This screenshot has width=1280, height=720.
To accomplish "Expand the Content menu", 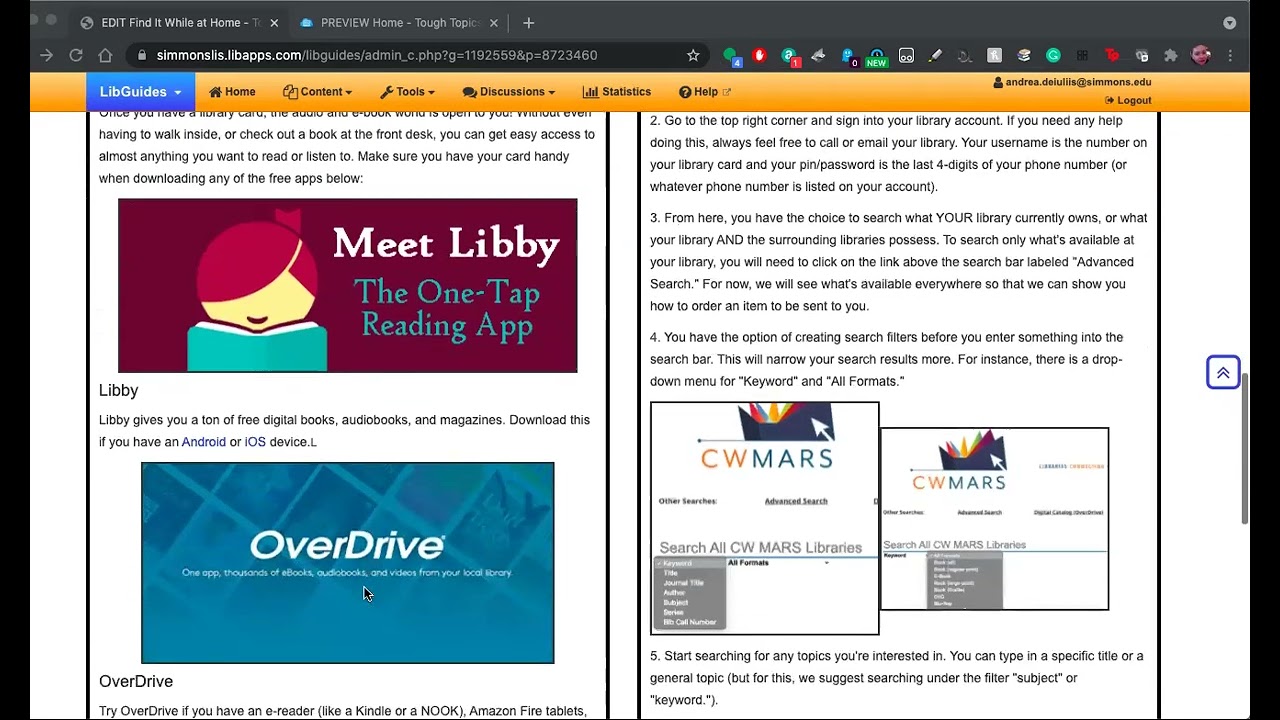I will pyautogui.click(x=317, y=92).
